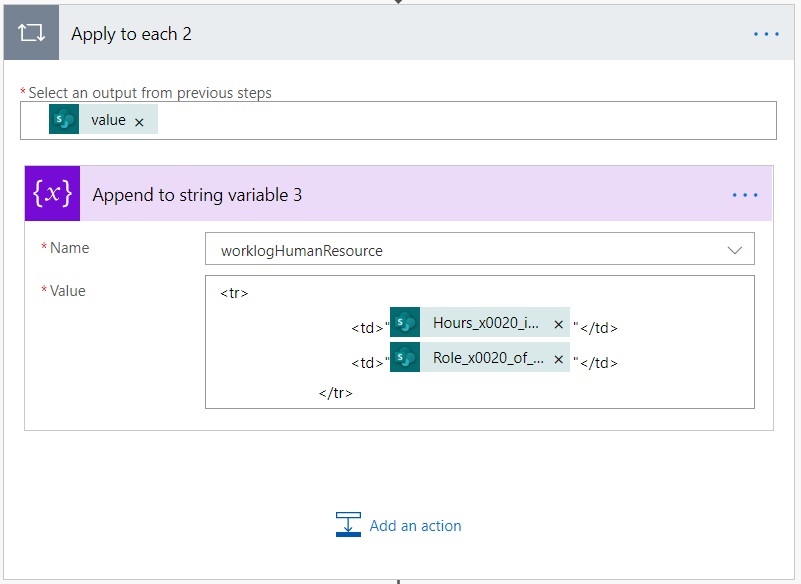Click the SharePoint icon on value token

(x=64, y=120)
